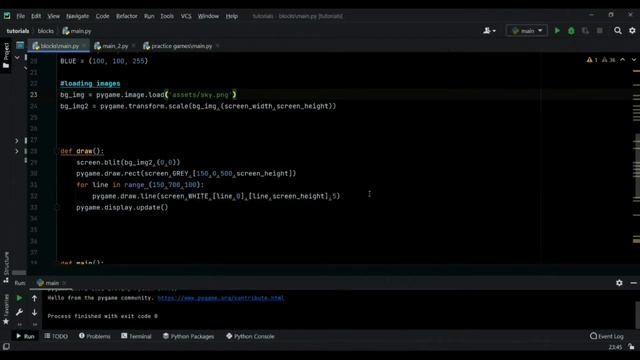Click the pygame.display.update() line
Viewport: 640px width, 360px height.
point(122,207)
